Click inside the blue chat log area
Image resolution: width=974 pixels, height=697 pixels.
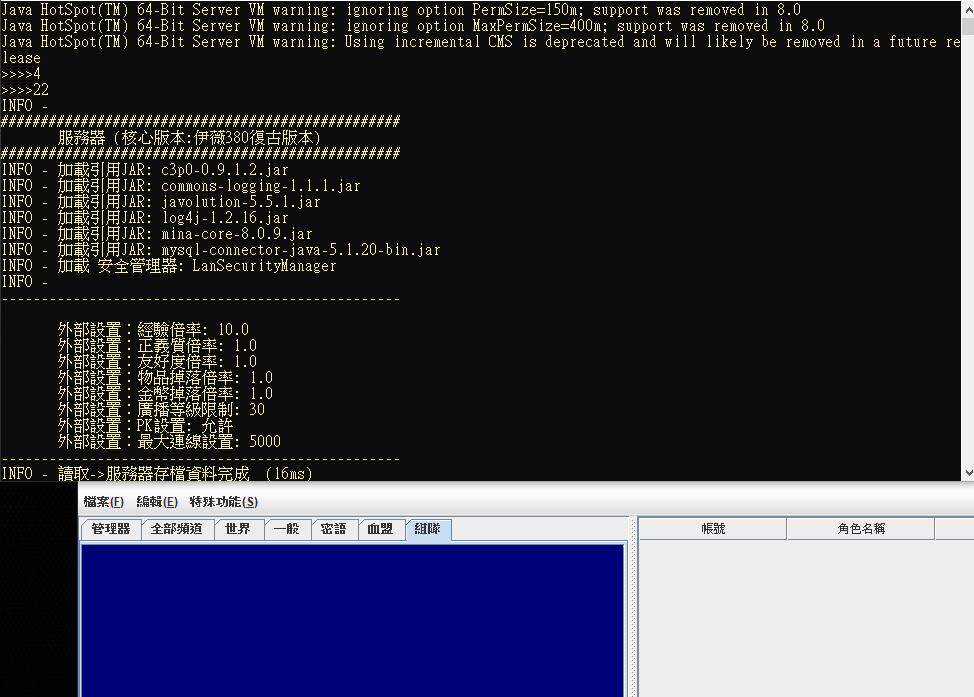(x=352, y=620)
